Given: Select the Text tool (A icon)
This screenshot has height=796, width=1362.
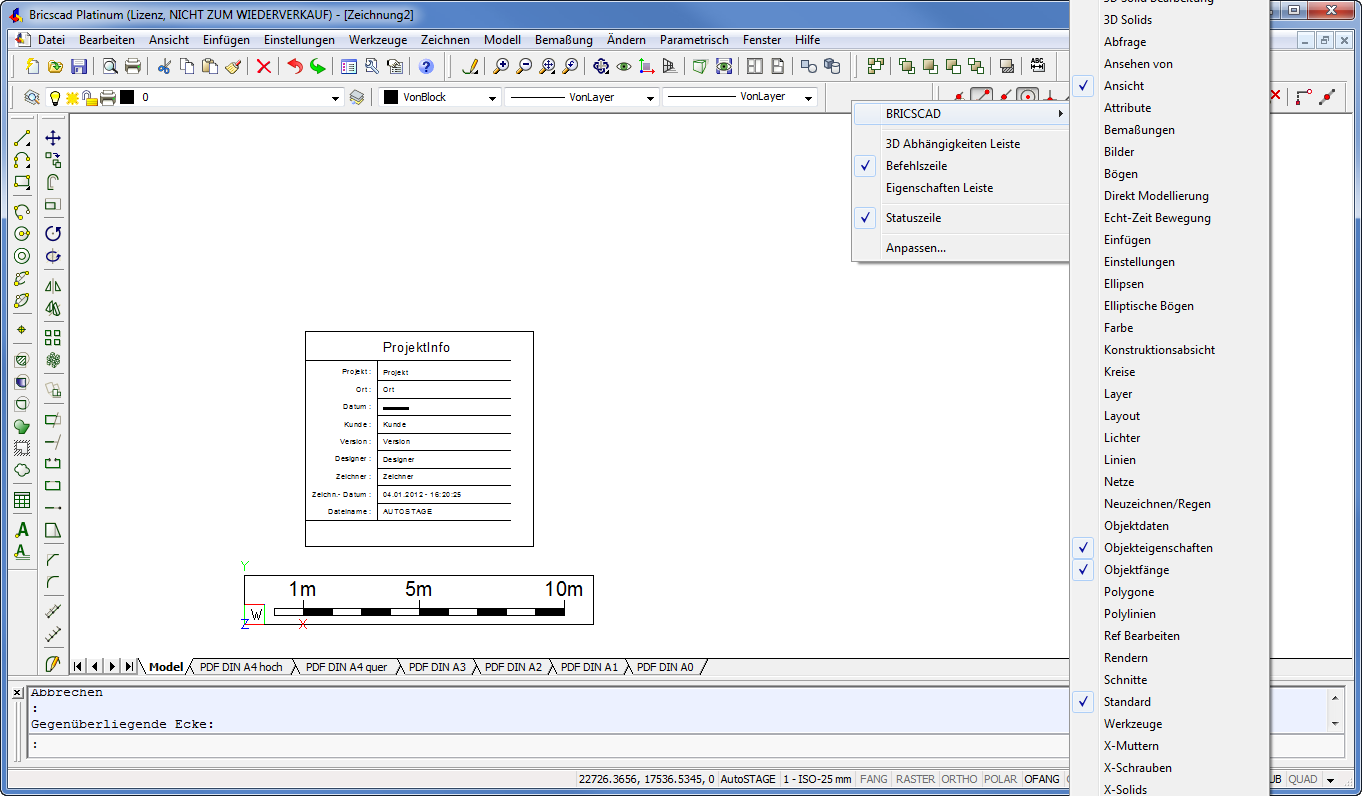Looking at the screenshot, I should point(22,530).
